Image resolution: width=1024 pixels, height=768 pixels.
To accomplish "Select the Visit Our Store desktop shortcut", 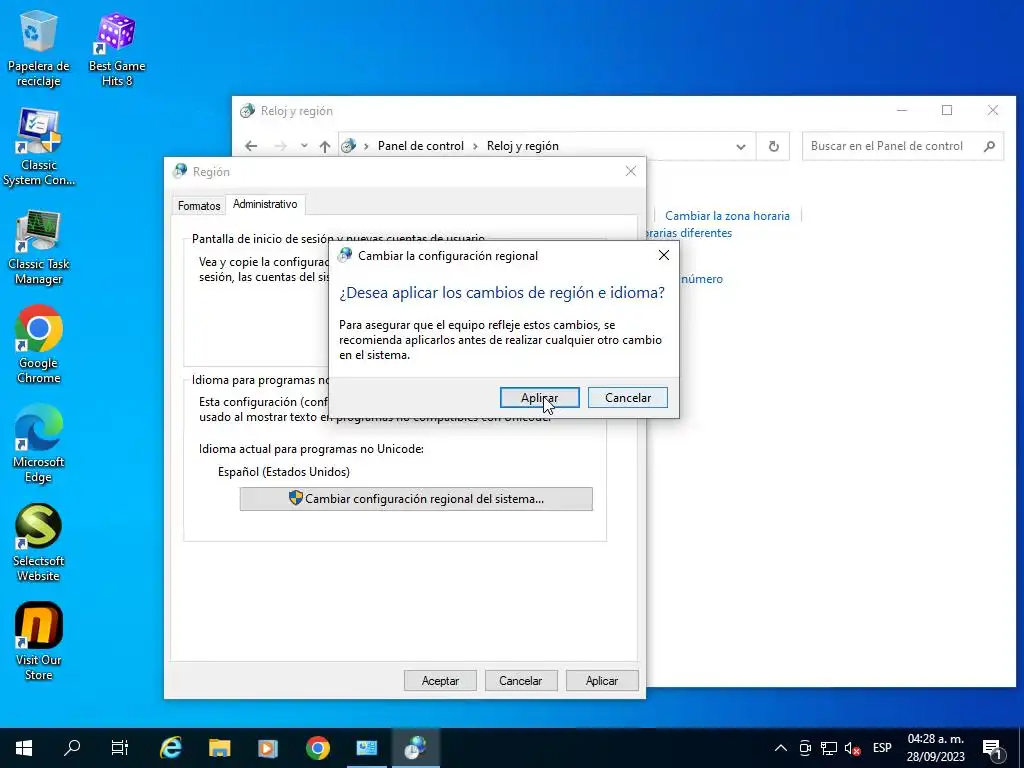I will pos(39,642).
